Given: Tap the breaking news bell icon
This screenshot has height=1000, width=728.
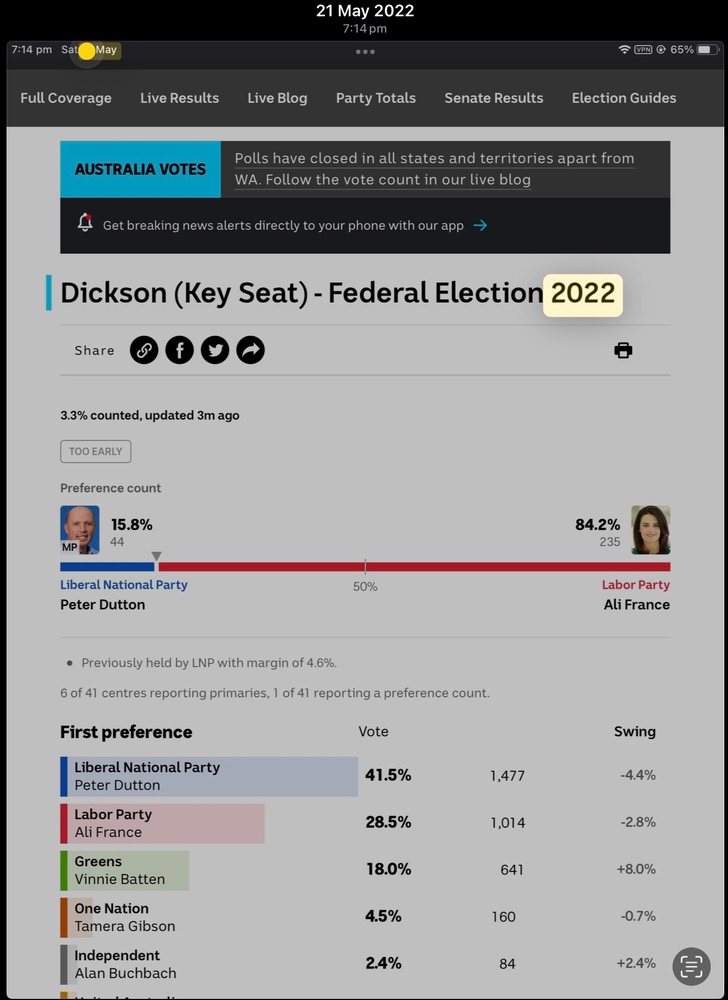Looking at the screenshot, I should pyautogui.click(x=85, y=222).
